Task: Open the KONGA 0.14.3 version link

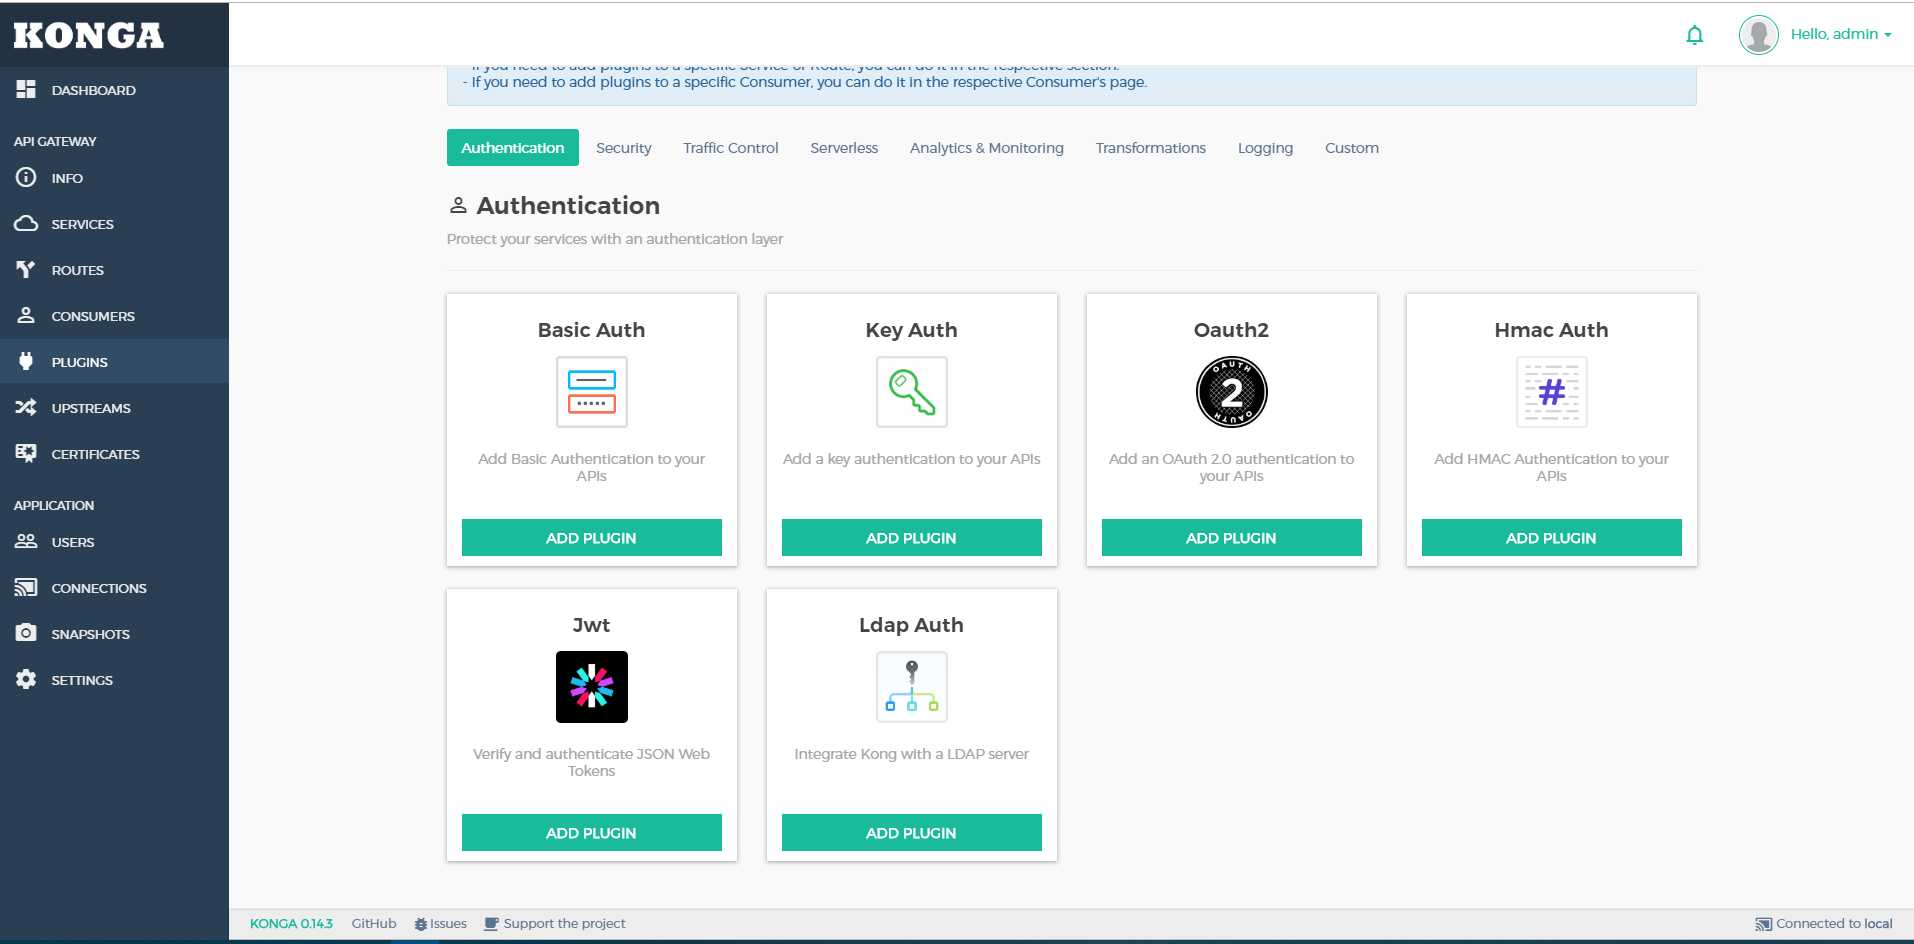Action: pos(291,924)
